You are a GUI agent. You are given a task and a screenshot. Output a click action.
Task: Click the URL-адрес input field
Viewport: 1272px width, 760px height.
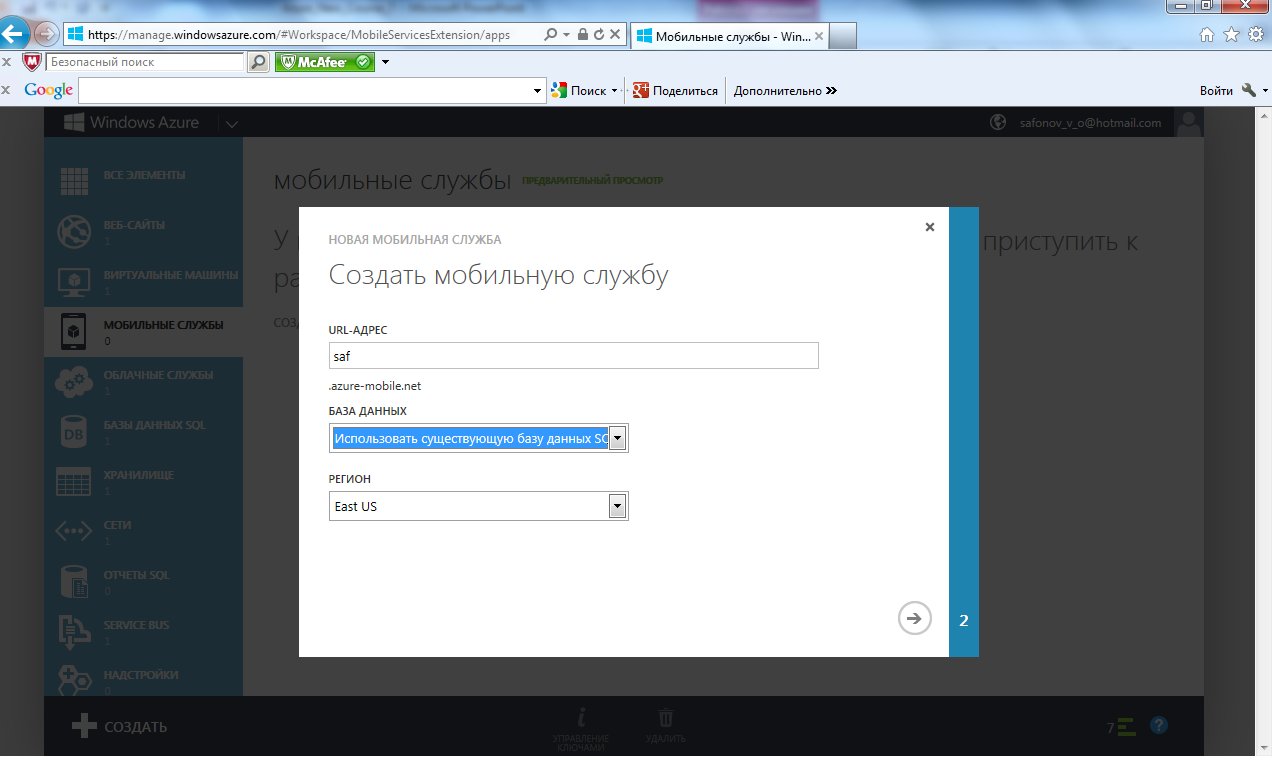pyautogui.click(x=574, y=356)
